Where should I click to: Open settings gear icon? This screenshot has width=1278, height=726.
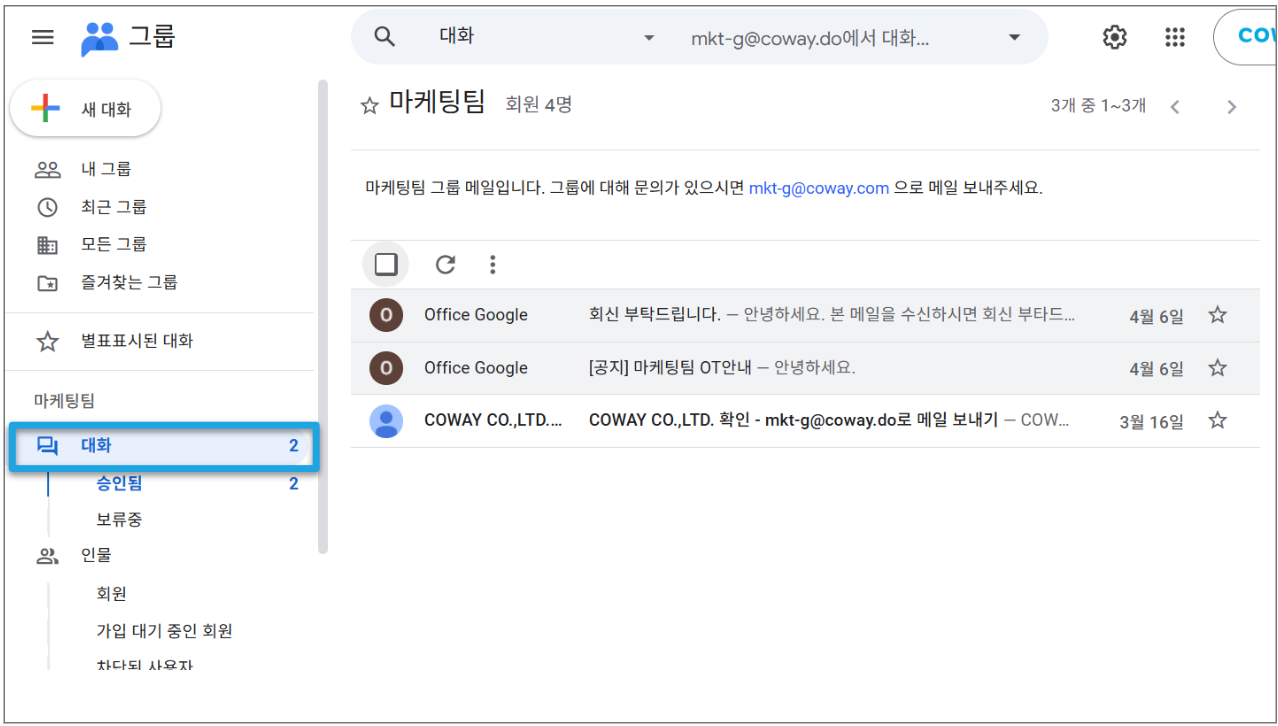1114,37
